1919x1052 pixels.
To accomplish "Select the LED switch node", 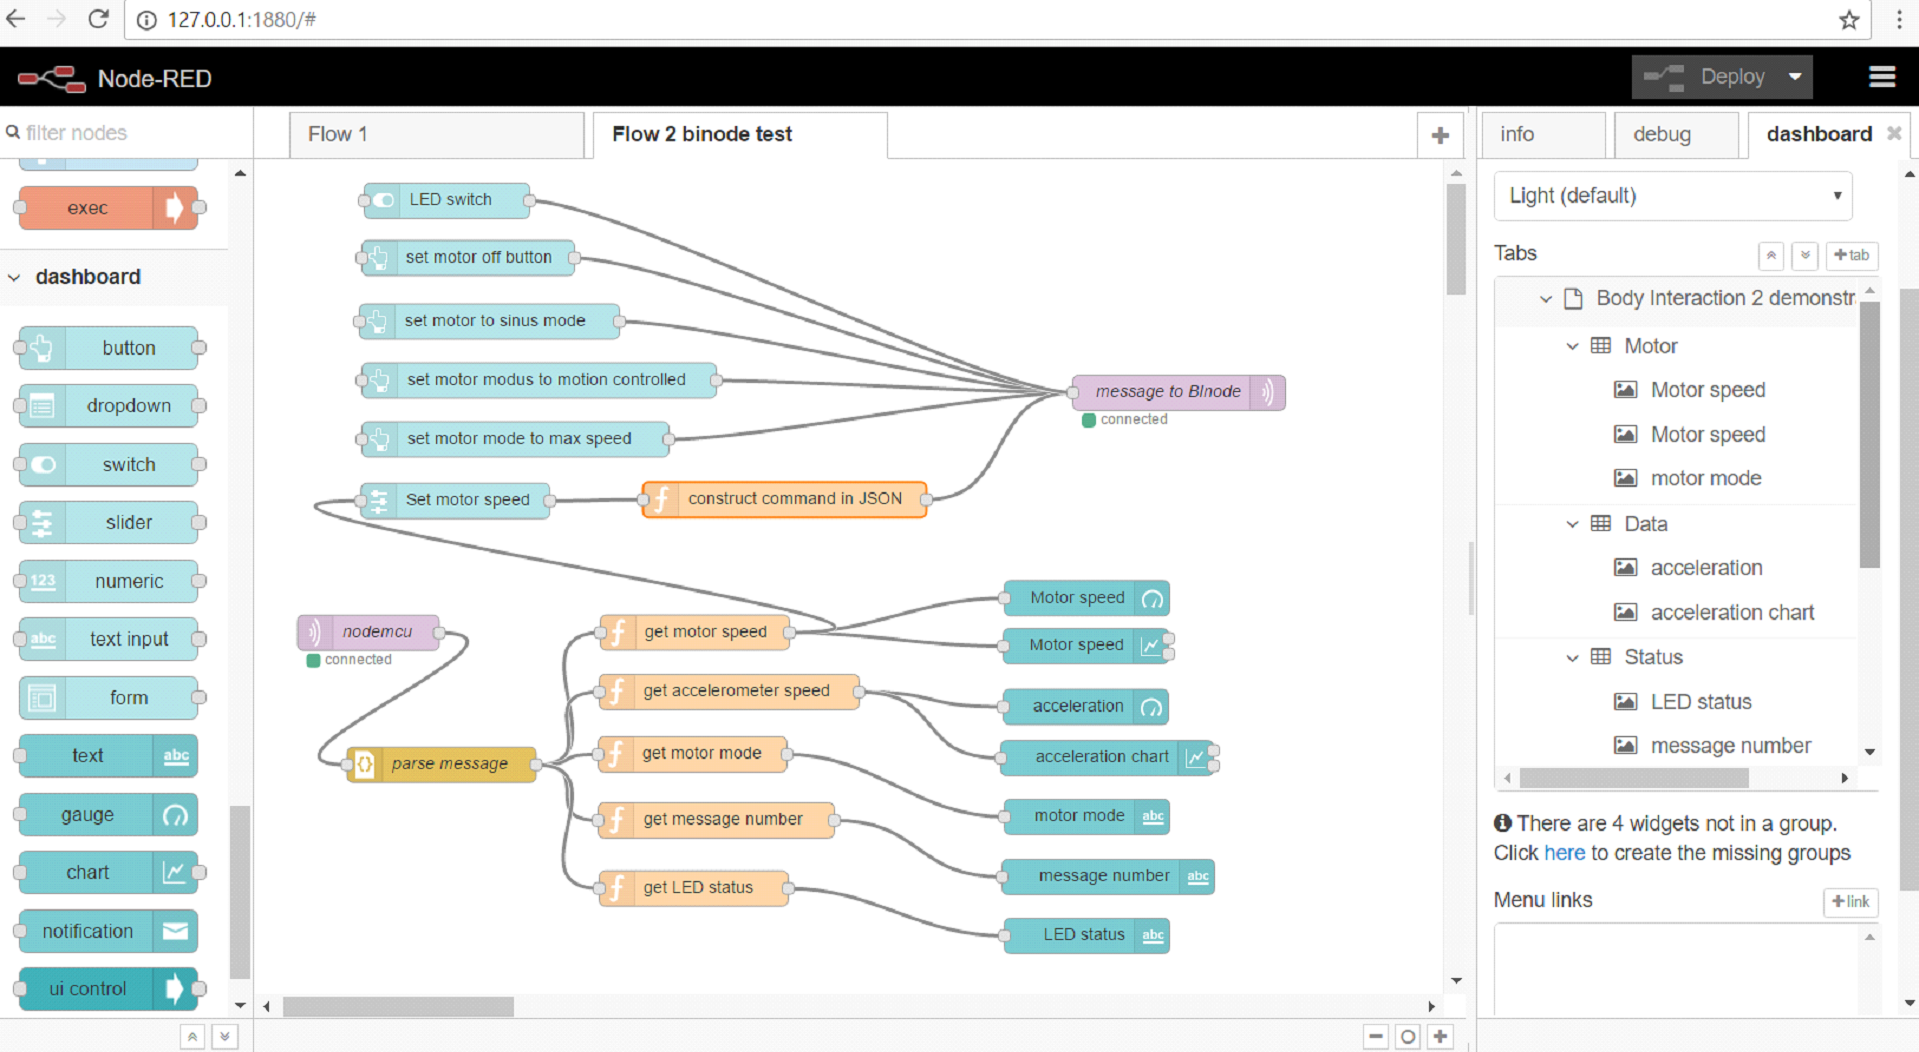I will (x=446, y=200).
